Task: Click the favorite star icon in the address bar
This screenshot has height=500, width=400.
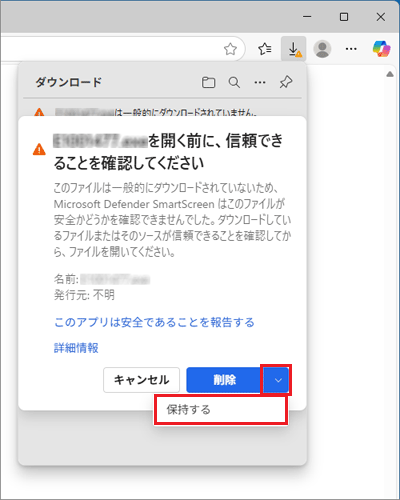Action: (230, 49)
